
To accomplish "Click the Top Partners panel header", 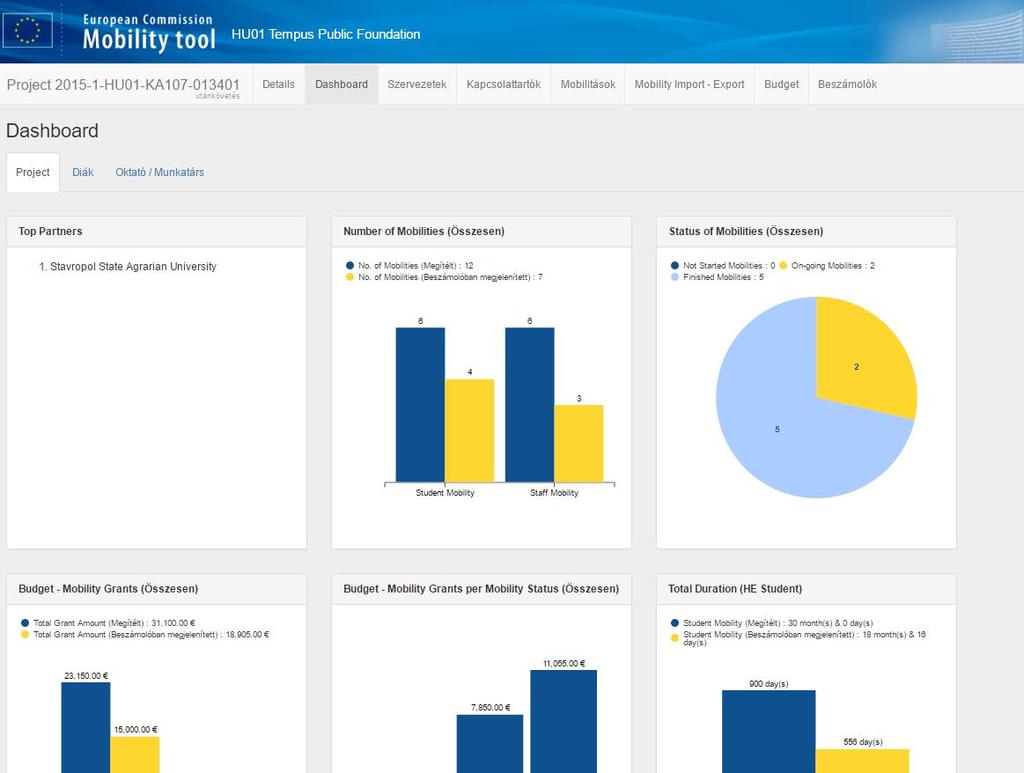I will click(x=157, y=232).
